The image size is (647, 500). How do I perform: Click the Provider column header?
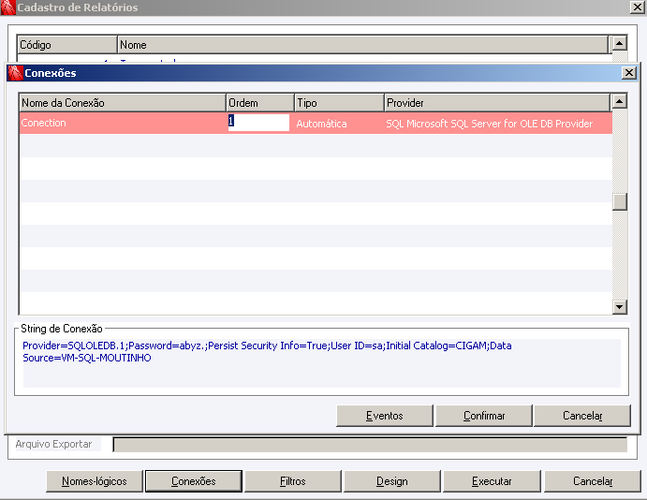click(497, 103)
